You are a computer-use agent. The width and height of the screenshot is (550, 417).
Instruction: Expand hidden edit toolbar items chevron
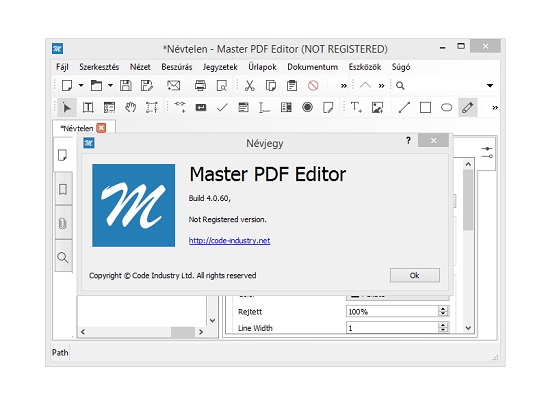[344, 86]
